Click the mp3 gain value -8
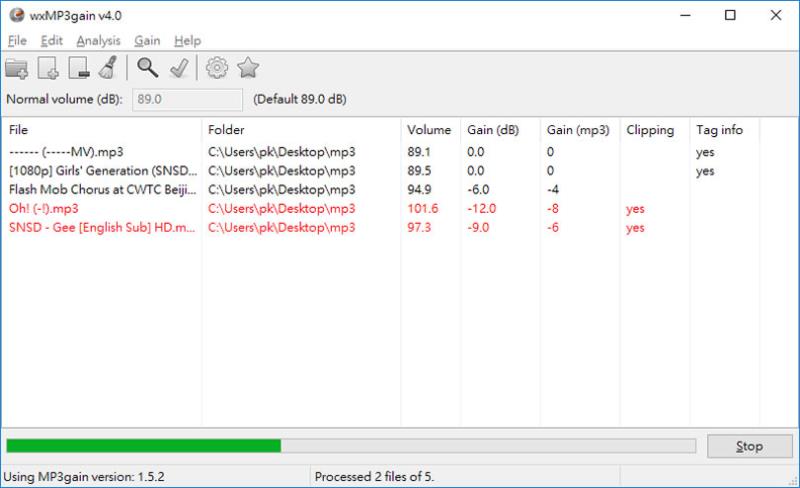Screen dimensions: 800x488 click(x=553, y=209)
